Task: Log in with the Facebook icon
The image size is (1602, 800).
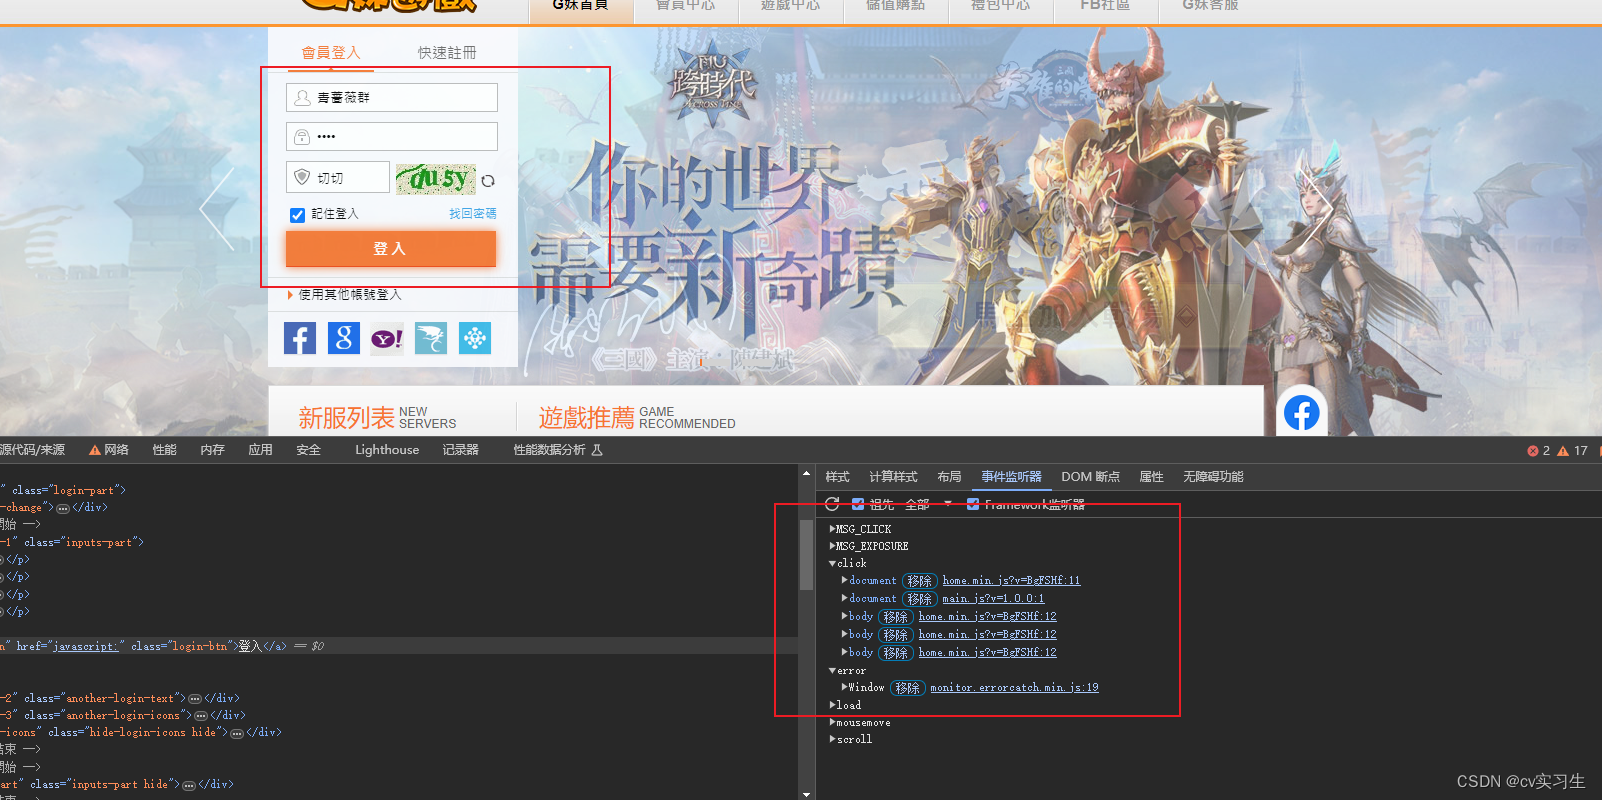Action: (x=300, y=338)
